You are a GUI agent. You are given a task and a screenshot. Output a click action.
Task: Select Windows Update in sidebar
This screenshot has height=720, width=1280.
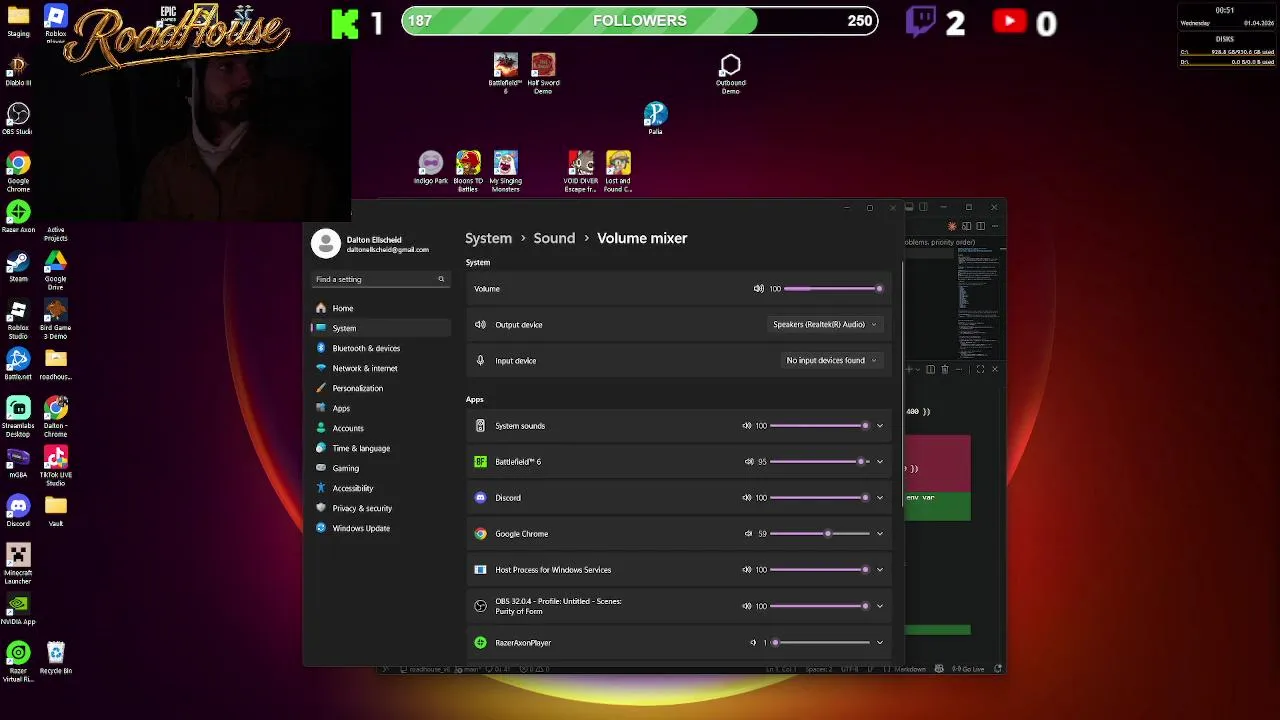(381, 528)
